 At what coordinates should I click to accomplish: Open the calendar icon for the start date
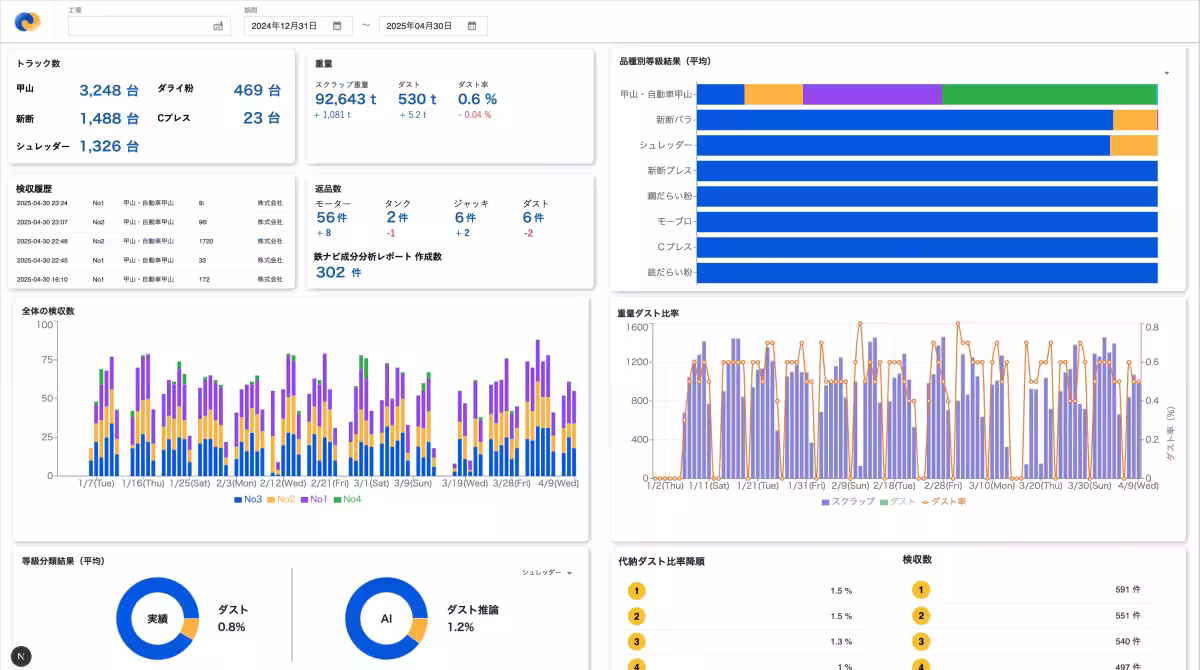click(338, 26)
